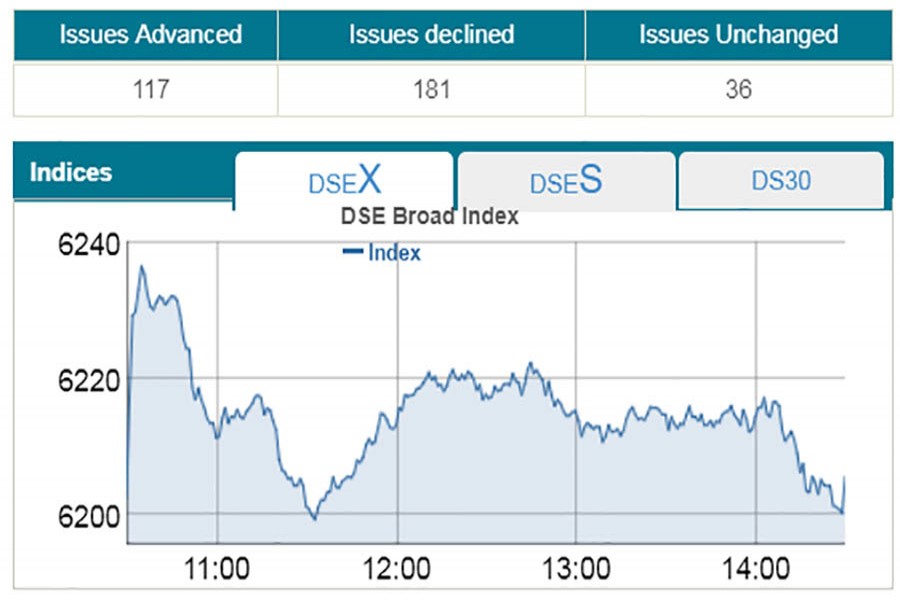
Task: Select the Issues declined column header
Action: tap(431, 34)
